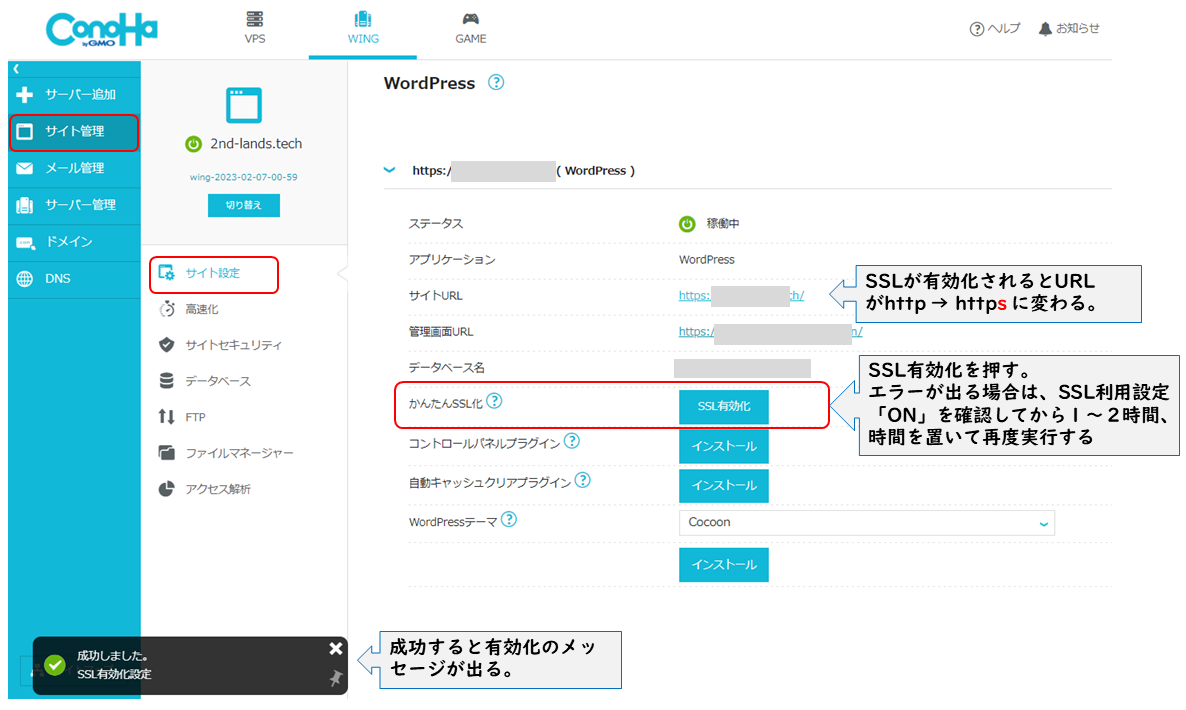1186x710 pixels.
Task: Switch to the WING tab
Action: tap(363, 28)
